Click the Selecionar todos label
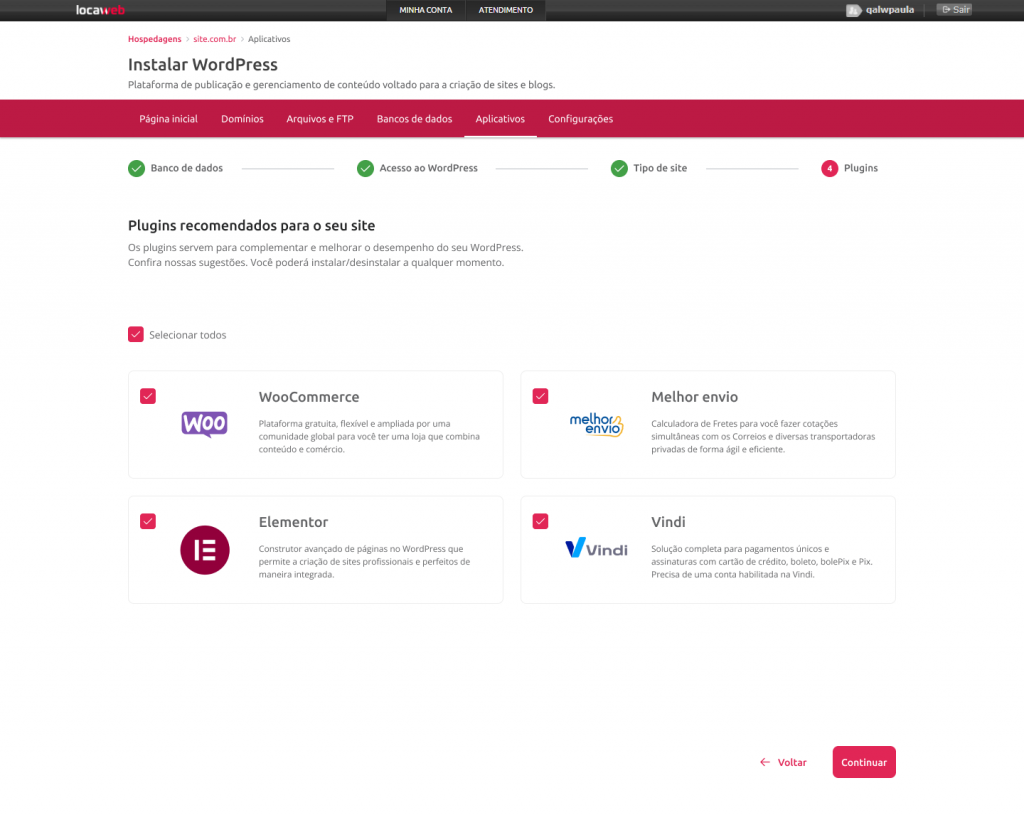The image size is (1024, 815). coord(187,335)
